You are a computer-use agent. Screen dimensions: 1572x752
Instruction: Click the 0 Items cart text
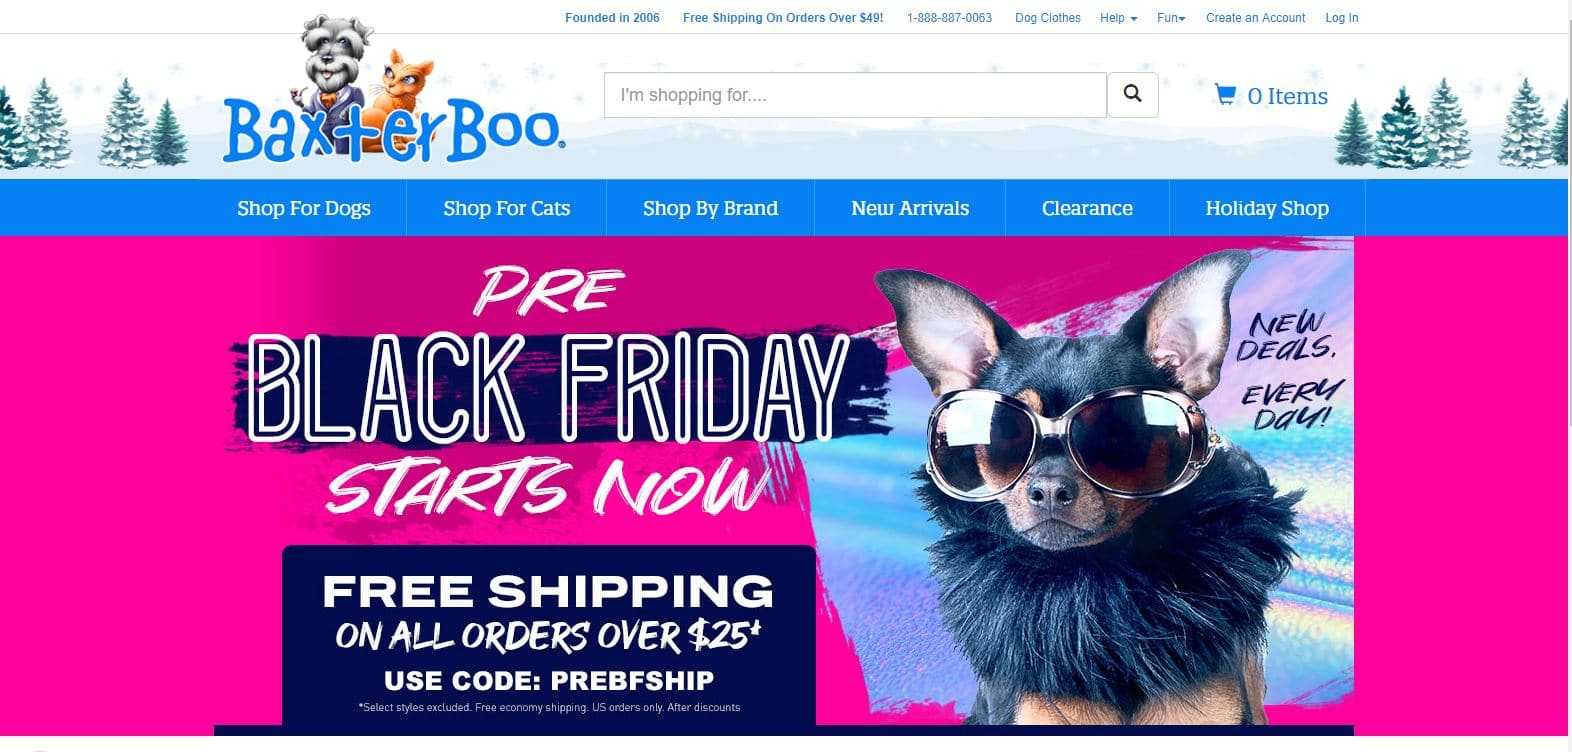1287,96
